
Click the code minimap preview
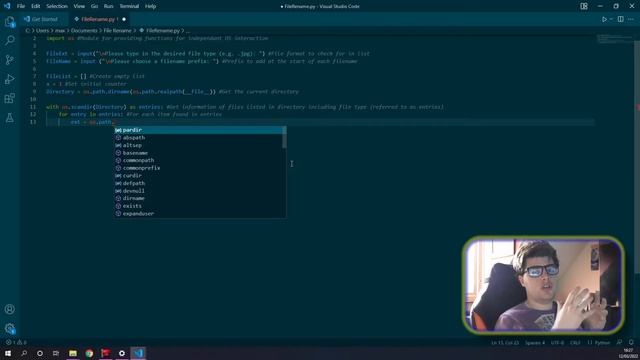pyautogui.click(x=615, y=39)
